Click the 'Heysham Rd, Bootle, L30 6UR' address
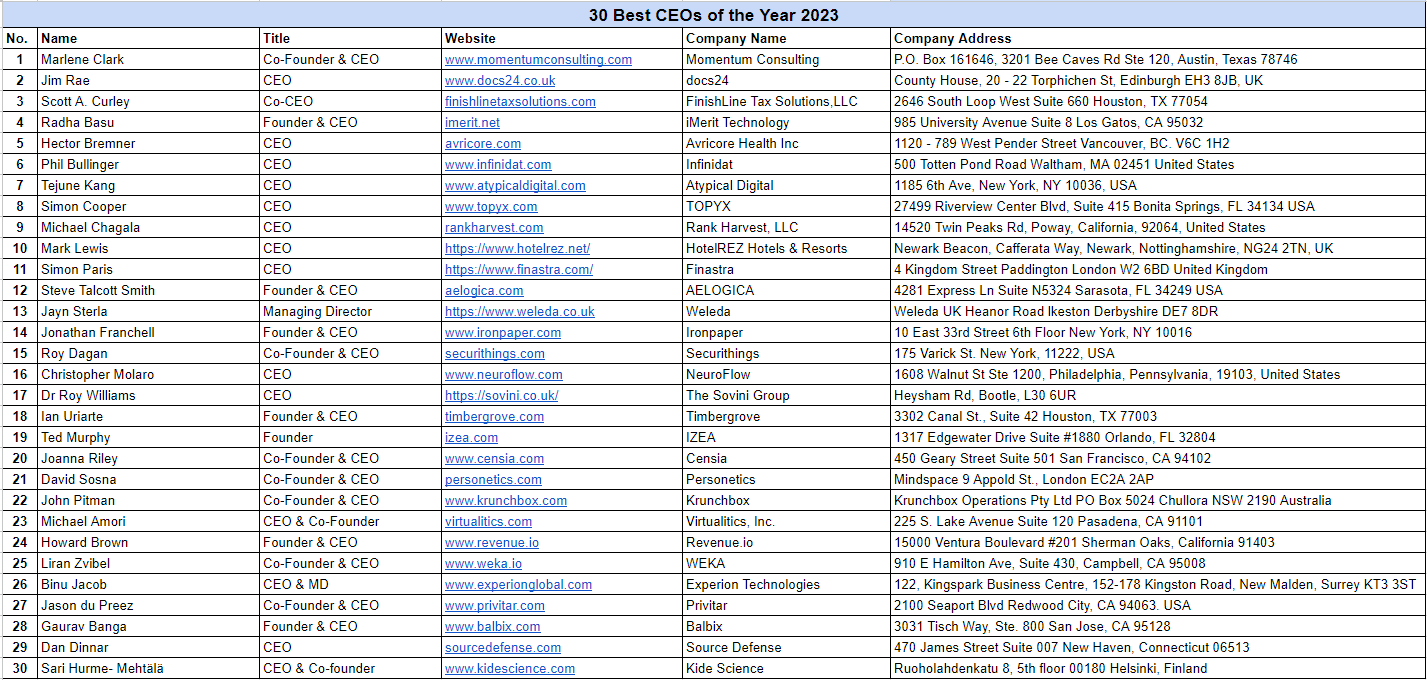The width and height of the screenshot is (1427, 680). (1158, 395)
